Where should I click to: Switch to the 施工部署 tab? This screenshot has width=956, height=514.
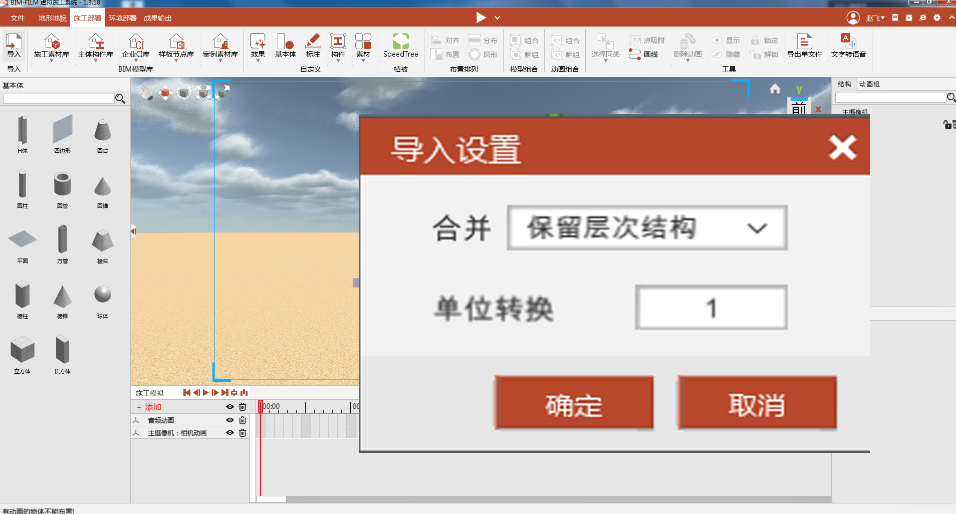pyautogui.click(x=87, y=18)
